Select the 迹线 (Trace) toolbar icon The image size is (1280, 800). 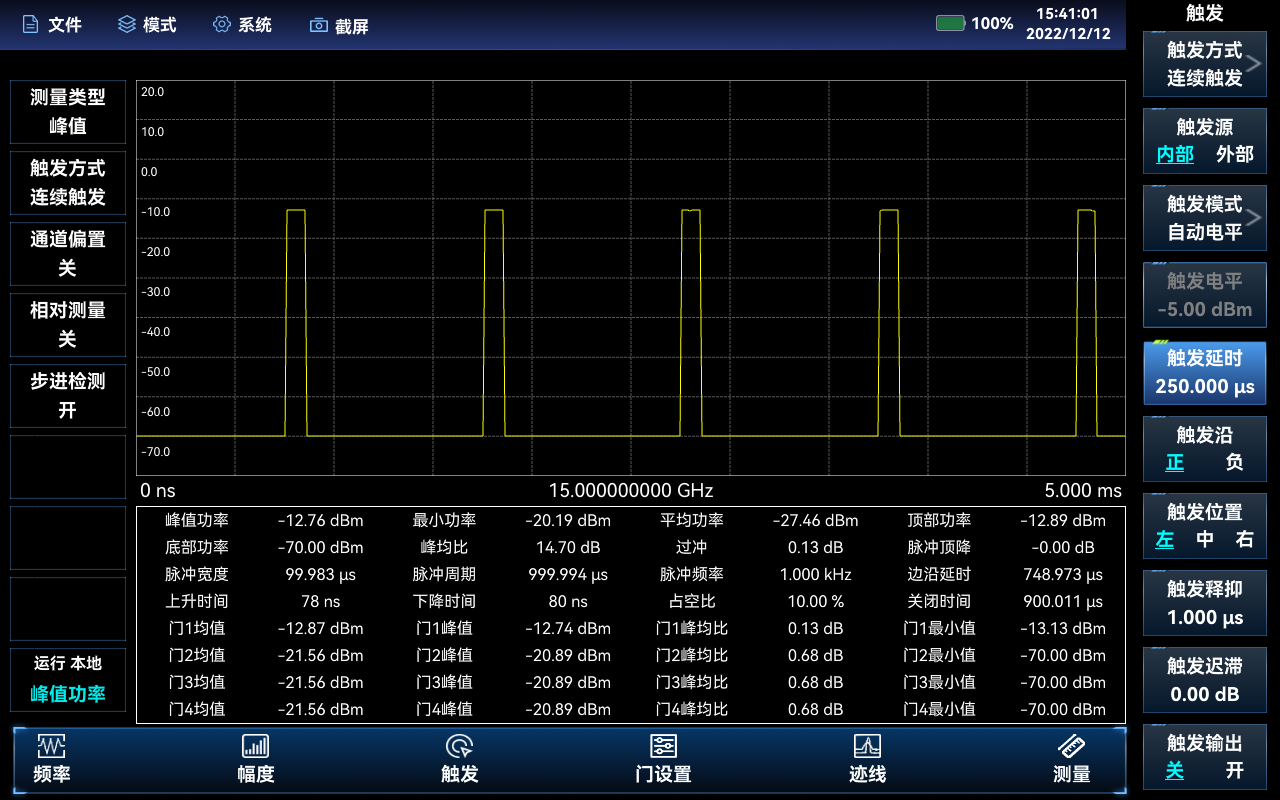(866, 758)
